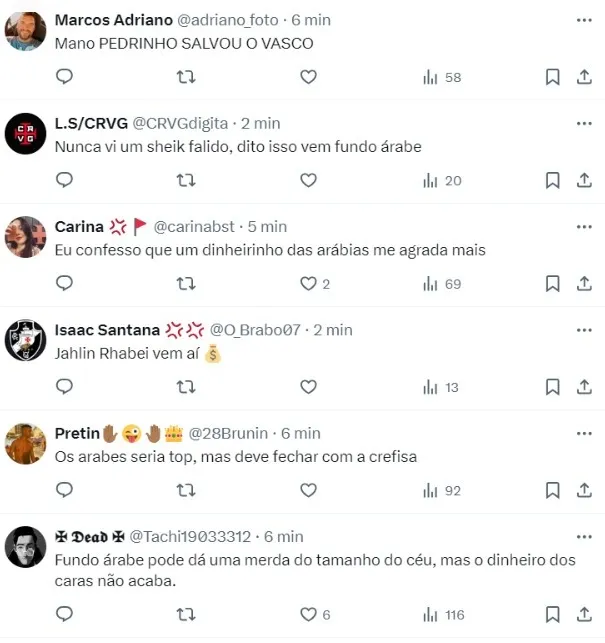
Task: Open the @CRVGdigita profile handle
Action: [180, 123]
